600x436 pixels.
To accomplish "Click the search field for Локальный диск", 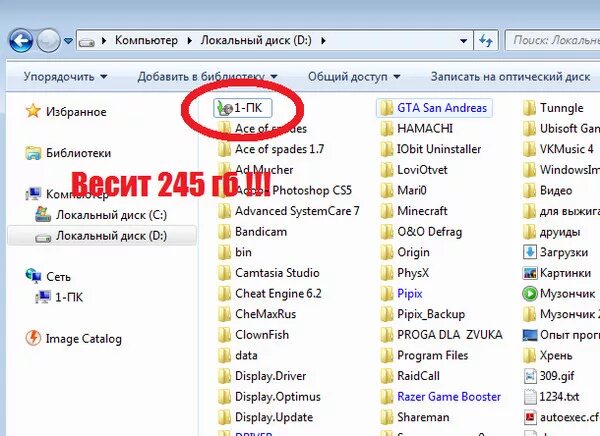I will coord(553,40).
